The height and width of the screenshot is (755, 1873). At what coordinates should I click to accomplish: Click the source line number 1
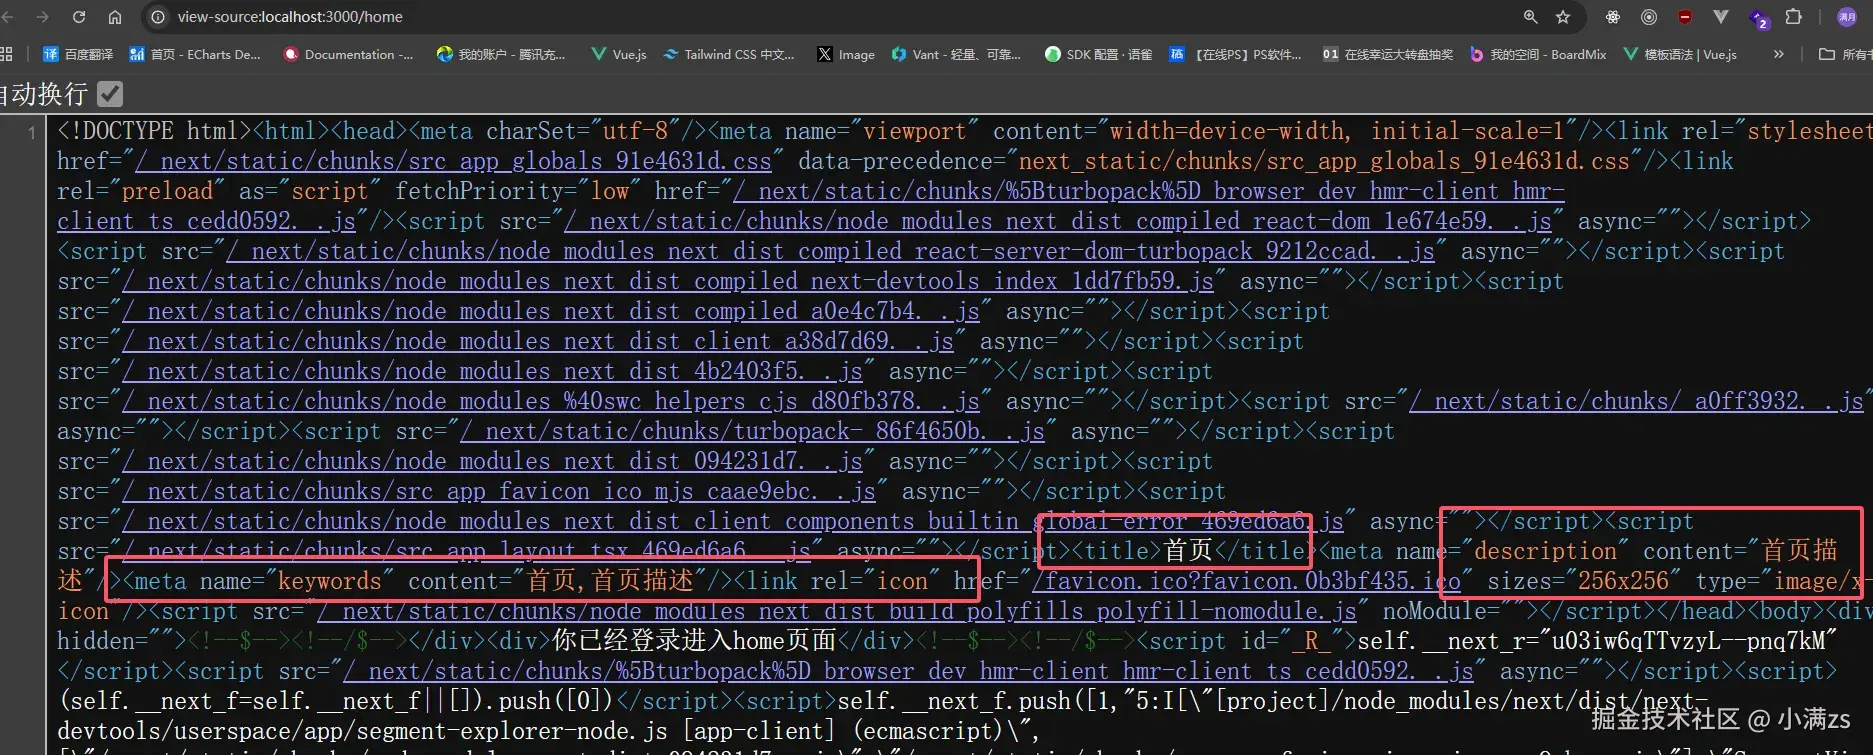click(x=32, y=132)
